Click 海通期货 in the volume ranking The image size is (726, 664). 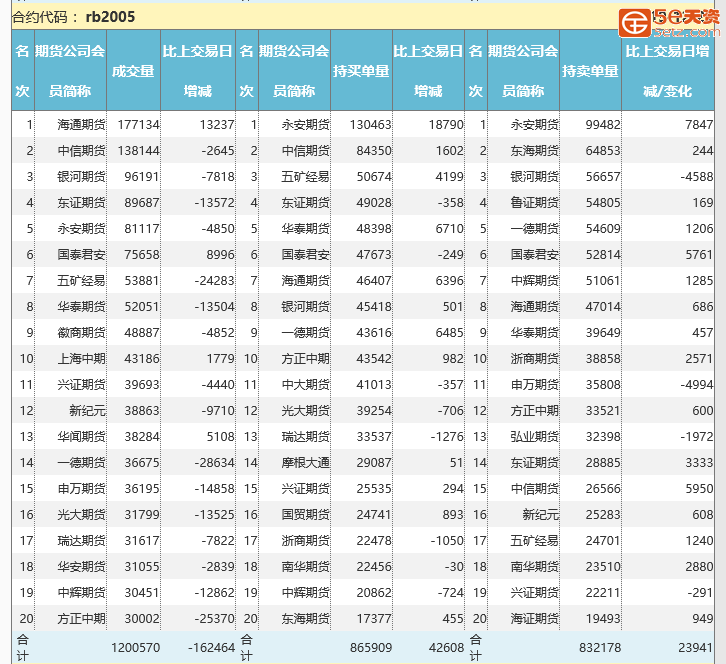point(81,125)
